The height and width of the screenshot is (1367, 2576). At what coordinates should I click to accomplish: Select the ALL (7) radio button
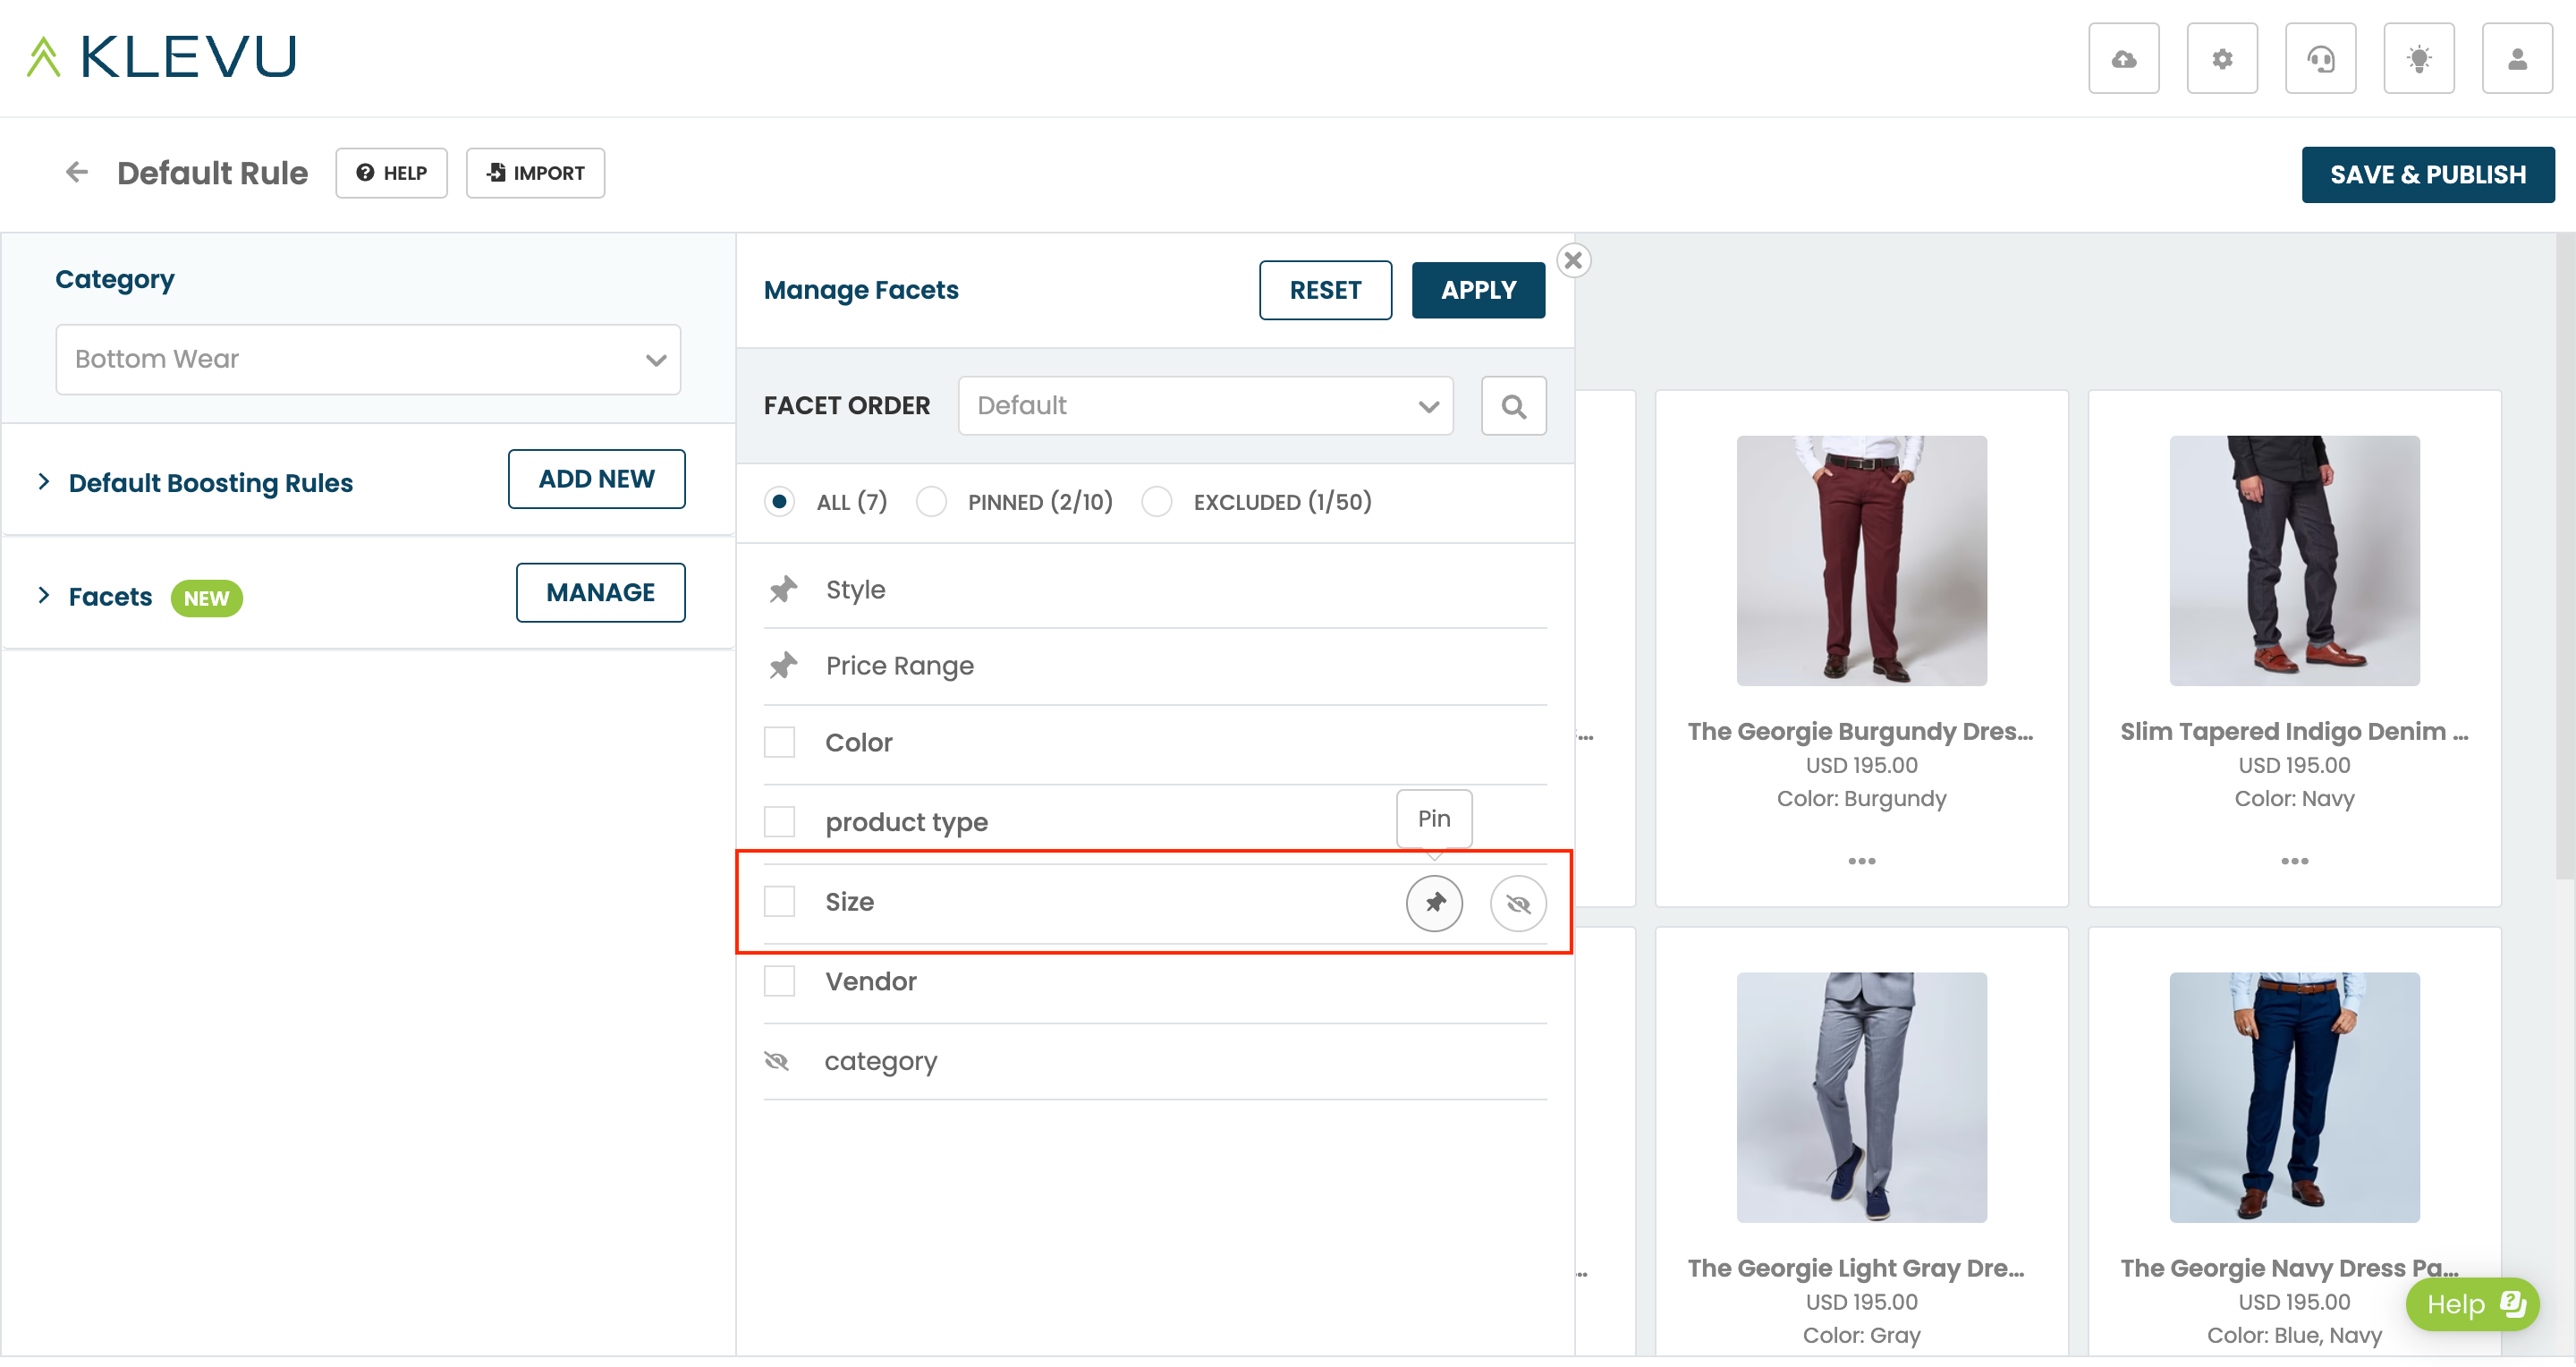[779, 502]
